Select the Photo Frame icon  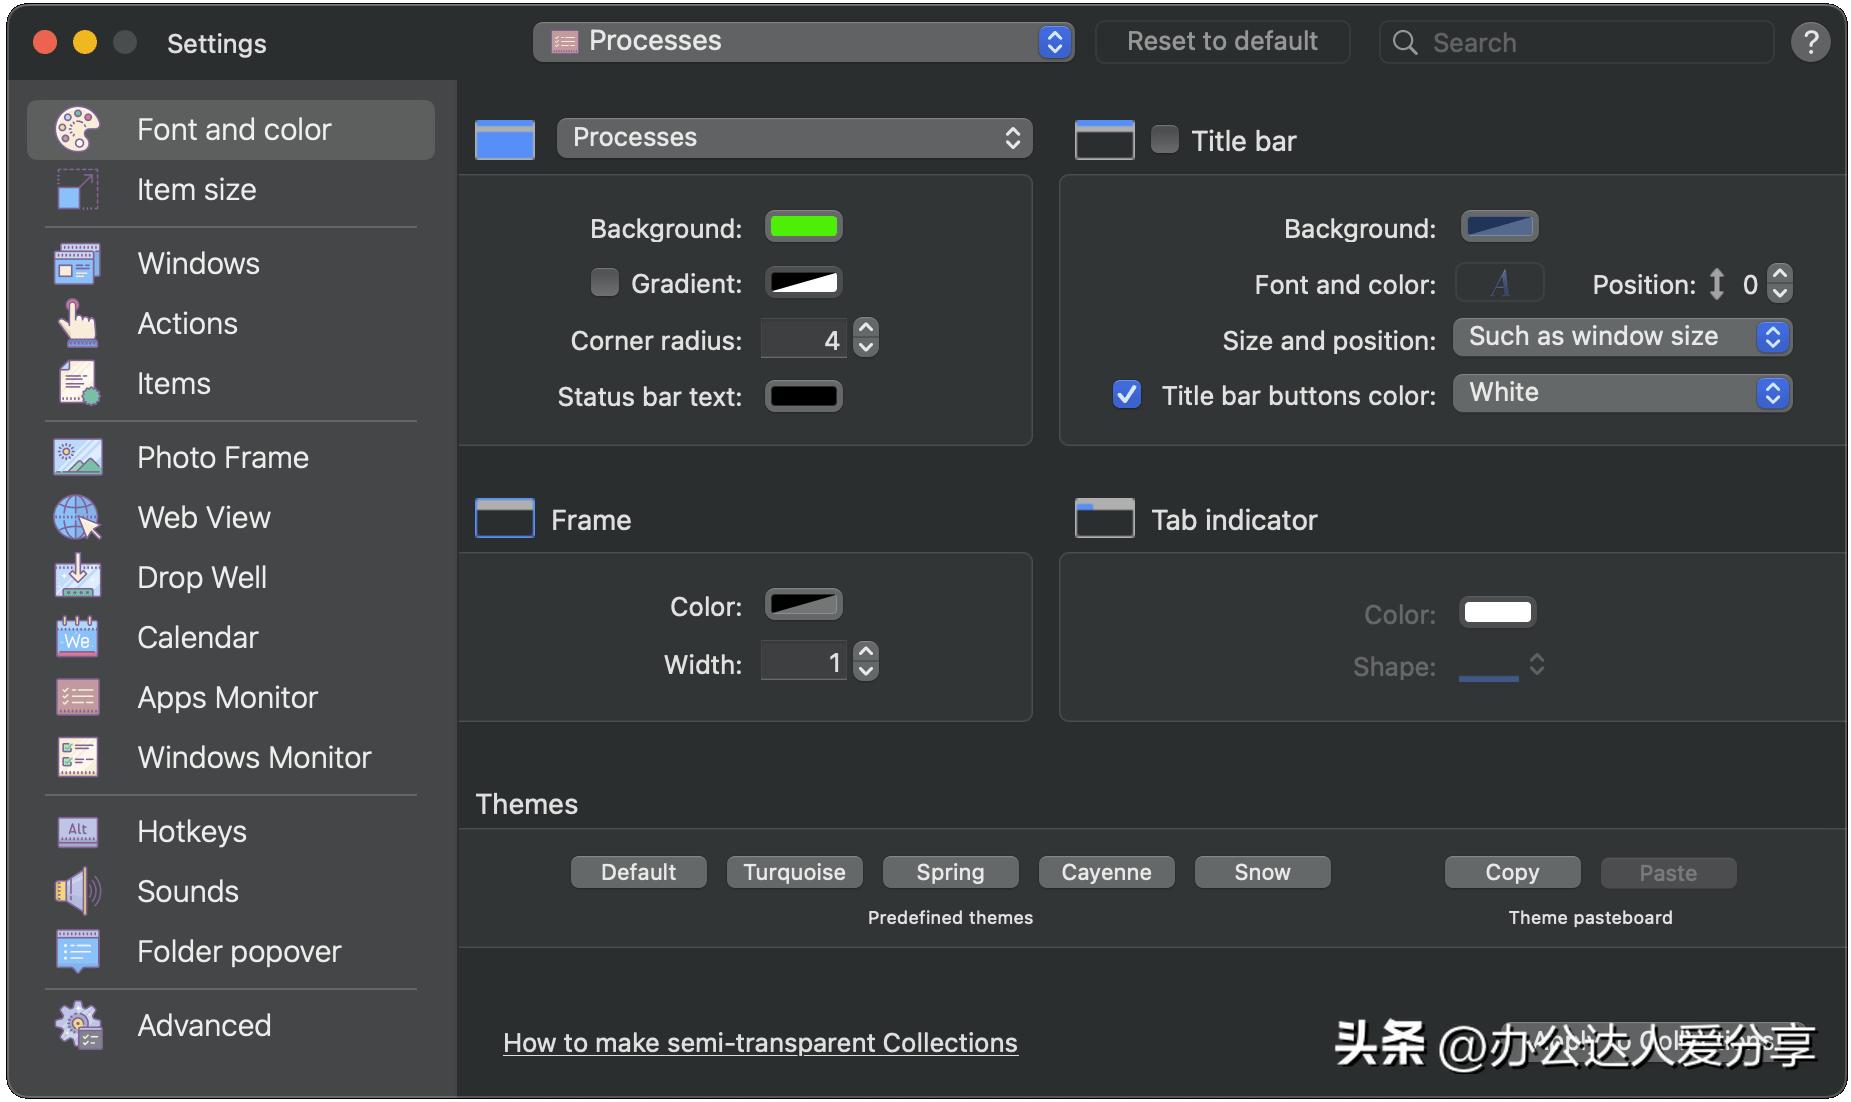(x=76, y=457)
